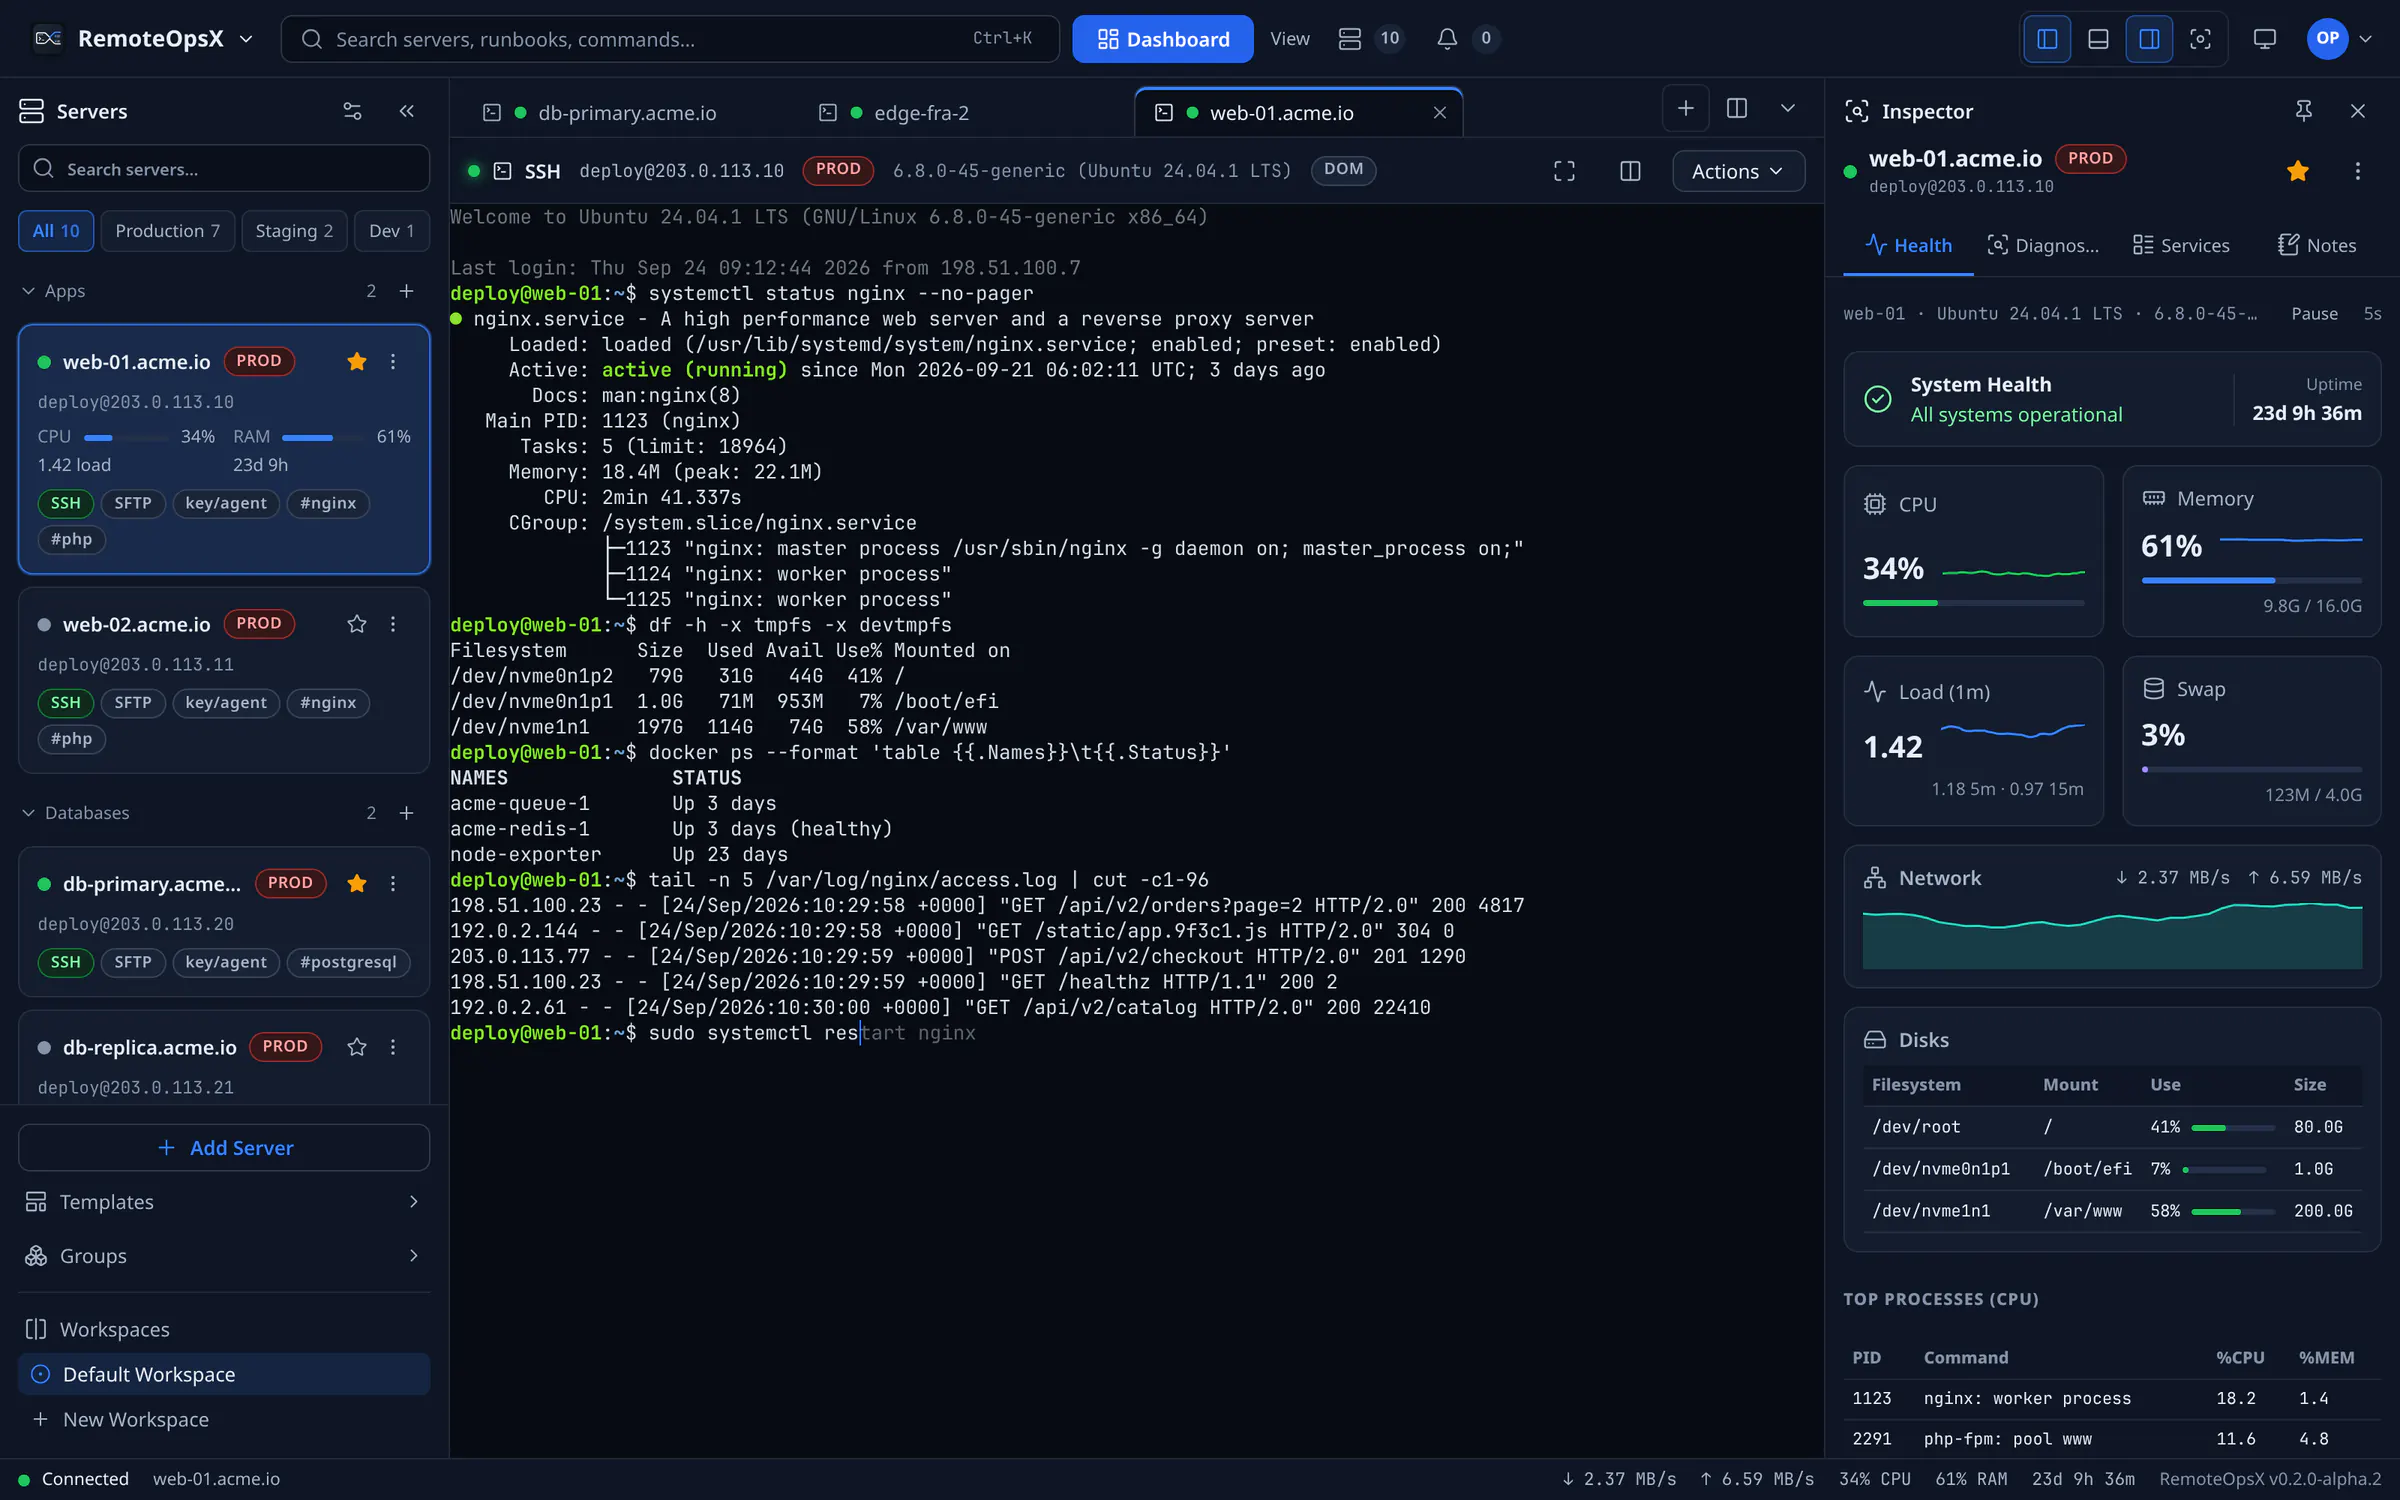Viewport: 2400px width, 1500px height.
Task: Click the servers count icon showing 10
Action: pyautogui.click(x=1350, y=39)
